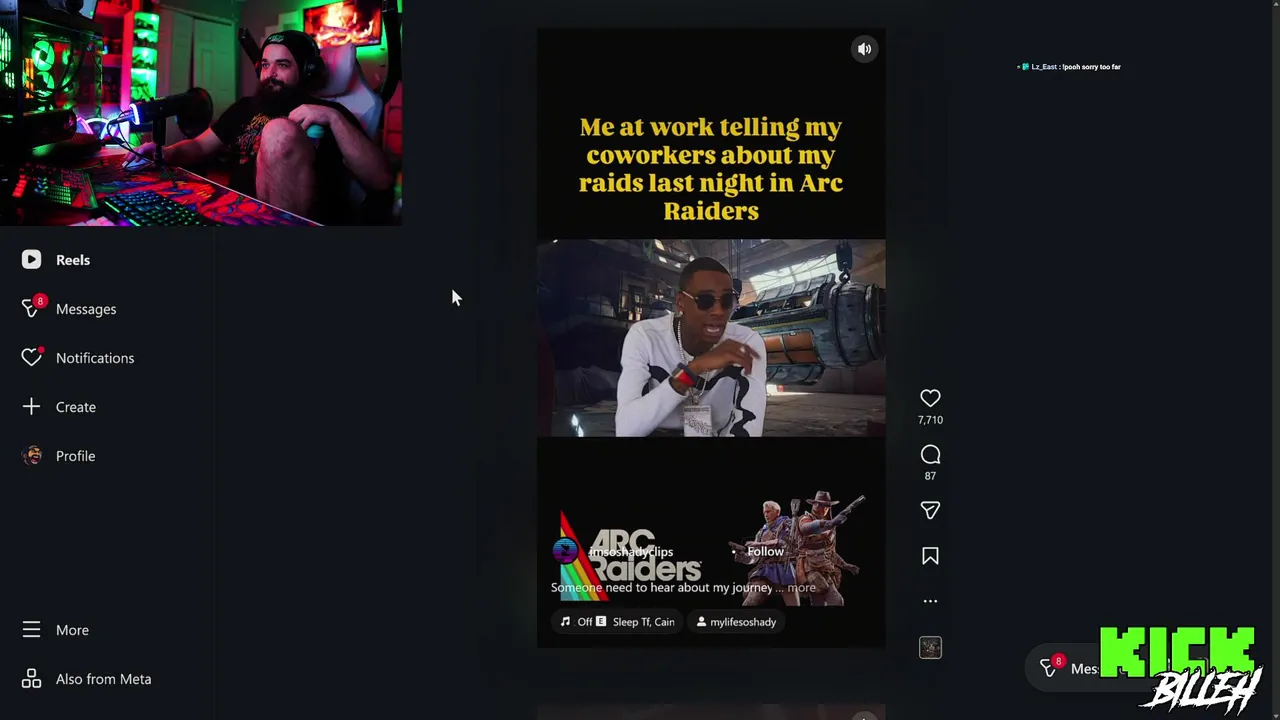The height and width of the screenshot is (720, 1280).
Task: Click the reel video frame
Action: pyautogui.click(x=711, y=338)
